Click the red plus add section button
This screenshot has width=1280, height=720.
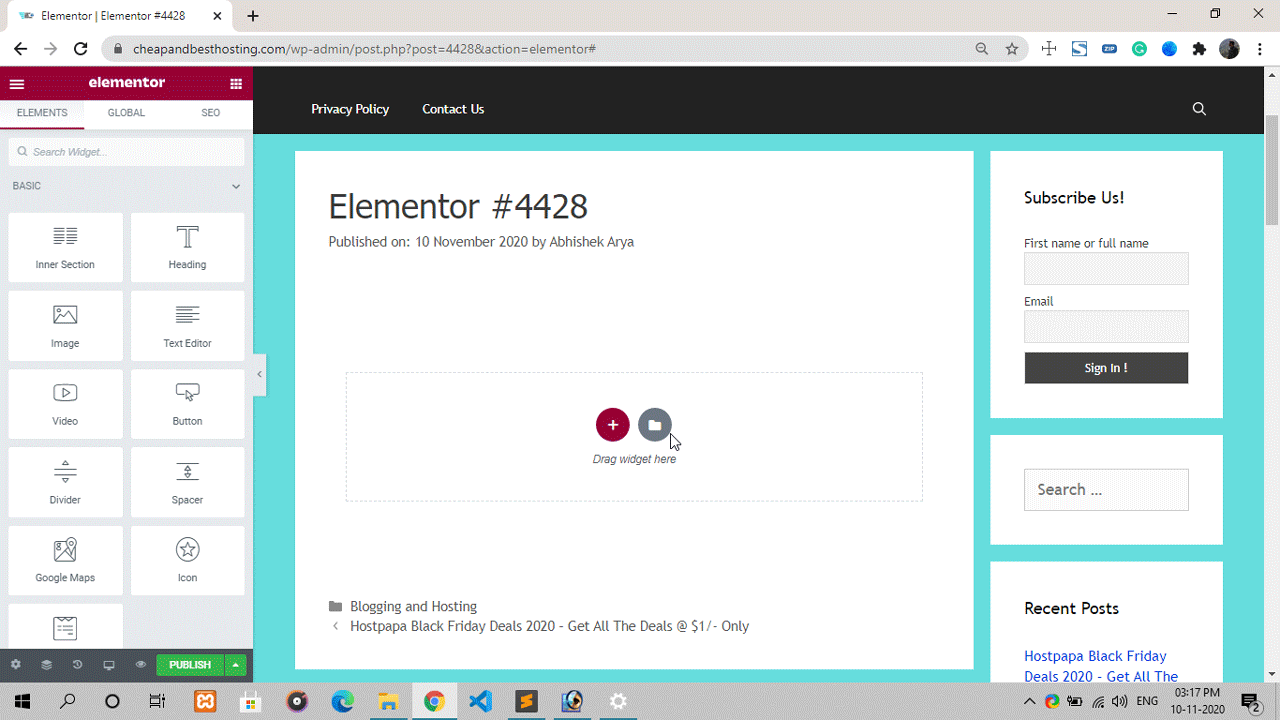(x=613, y=425)
